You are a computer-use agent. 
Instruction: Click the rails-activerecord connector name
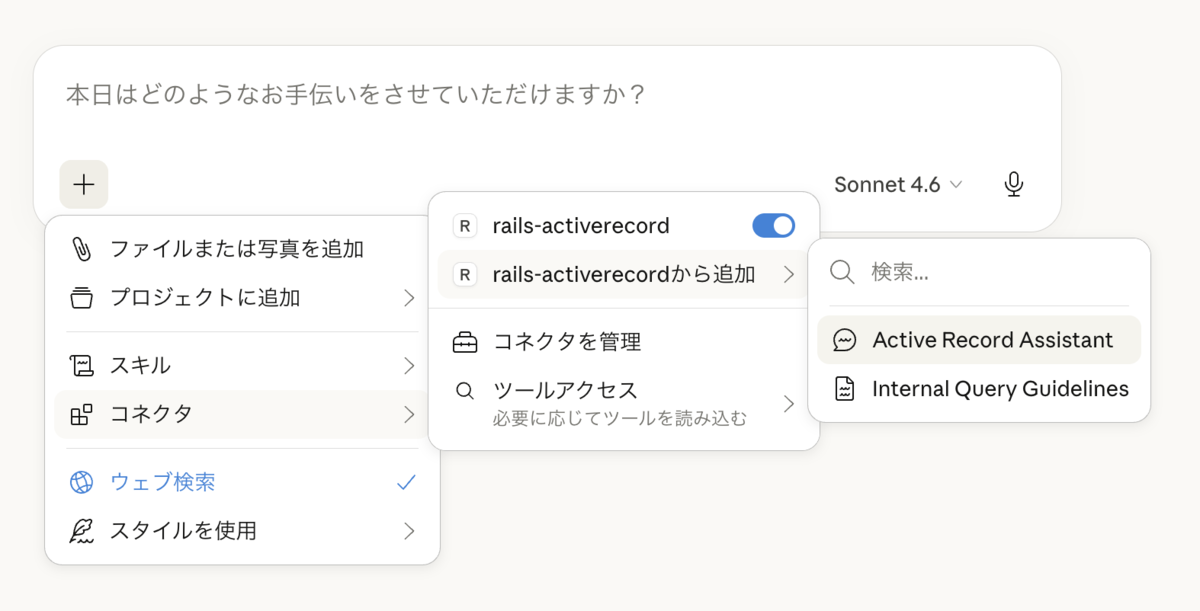(581, 226)
